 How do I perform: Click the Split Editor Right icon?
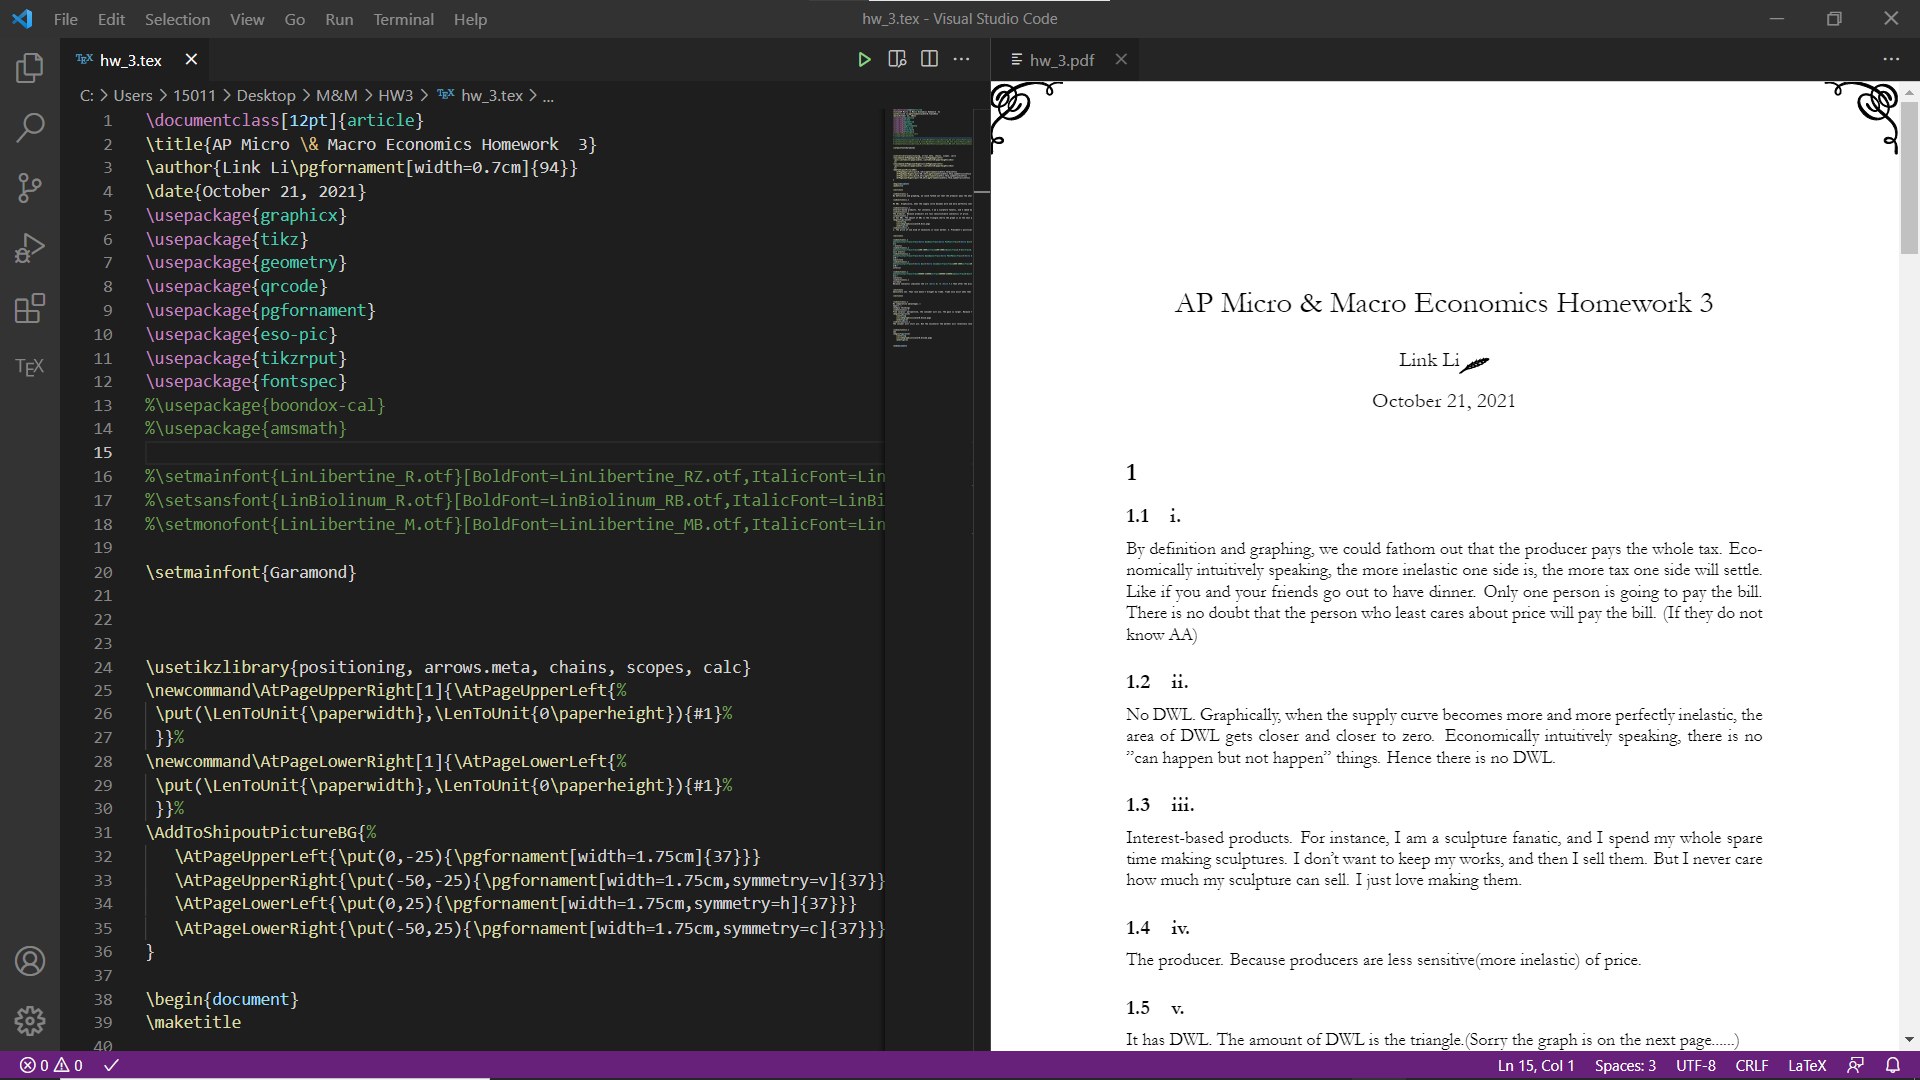[x=929, y=60]
